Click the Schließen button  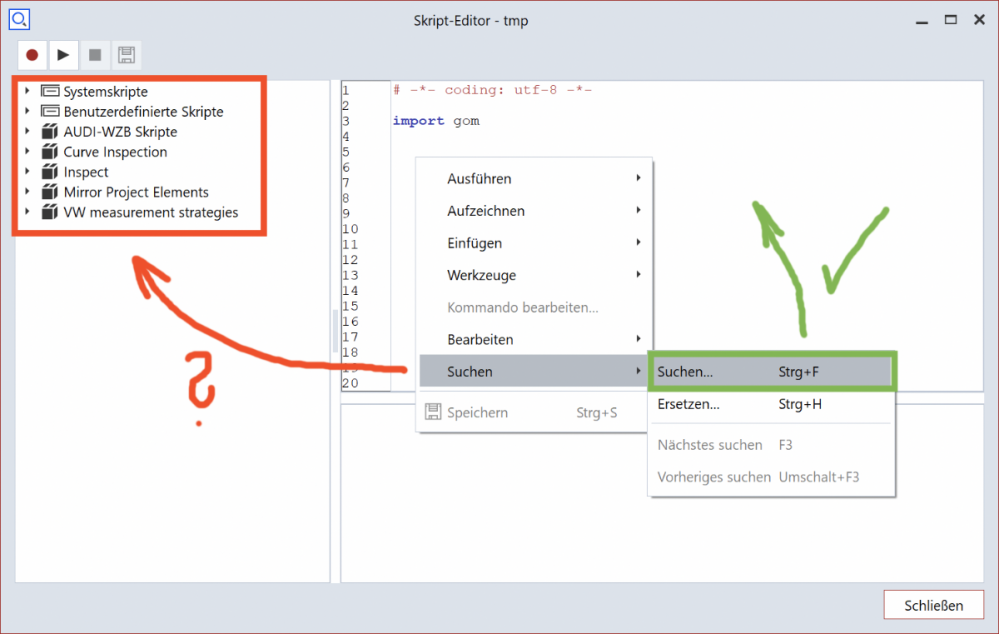coord(933,605)
